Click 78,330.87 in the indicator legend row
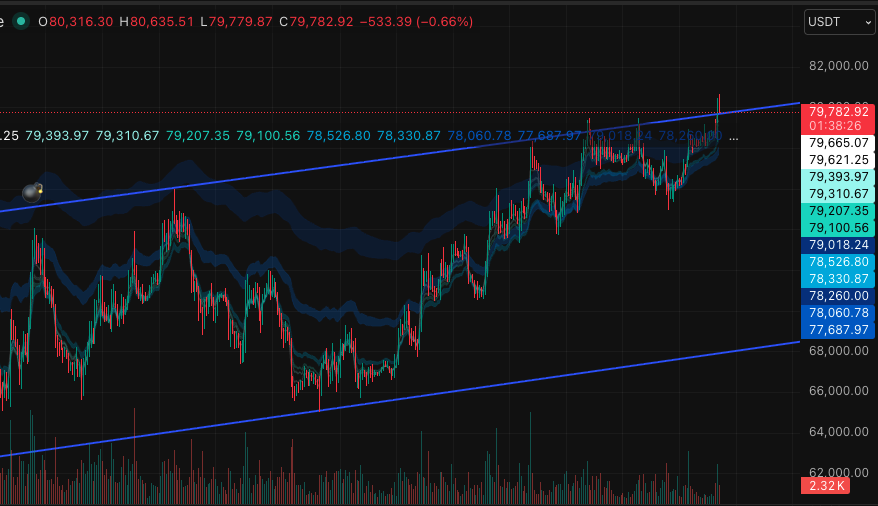 tap(409, 136)
